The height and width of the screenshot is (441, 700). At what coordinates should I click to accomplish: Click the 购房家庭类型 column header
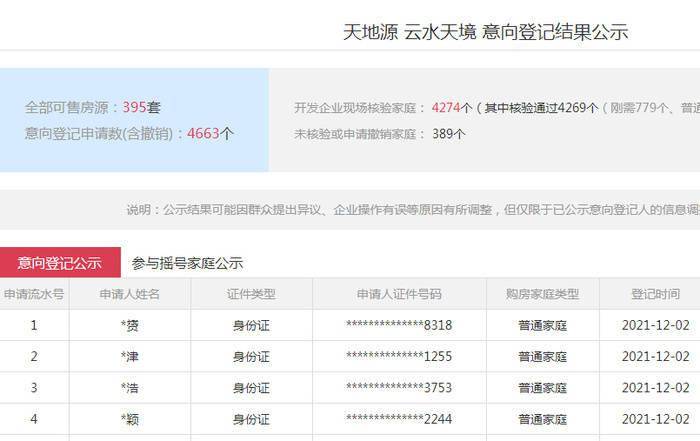tap(542, 294)
